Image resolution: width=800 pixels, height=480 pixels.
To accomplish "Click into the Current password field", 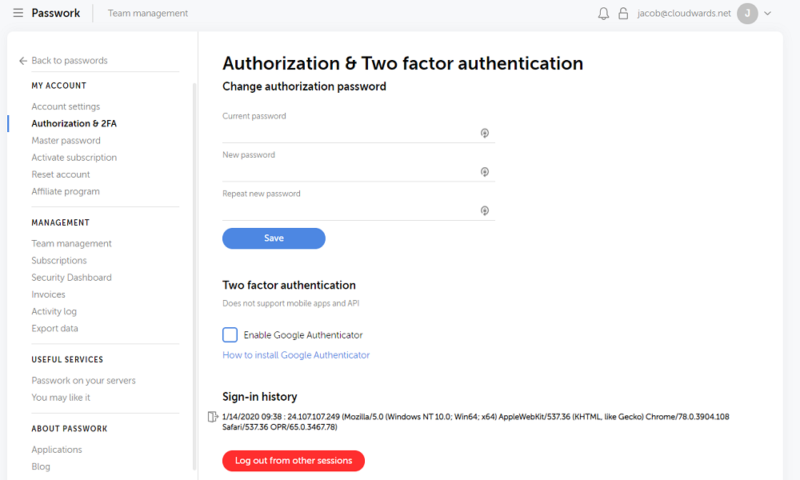I will click(x=350, y=132).
